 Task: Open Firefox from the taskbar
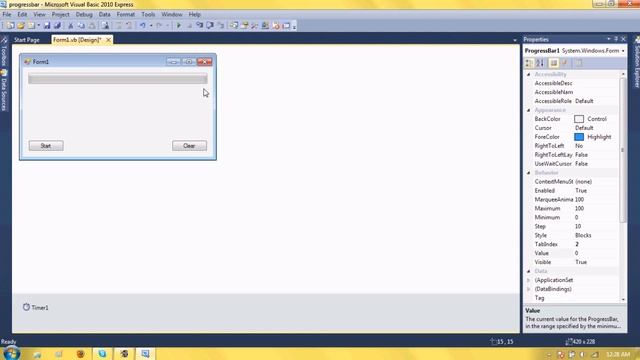[x=80, y=353]
